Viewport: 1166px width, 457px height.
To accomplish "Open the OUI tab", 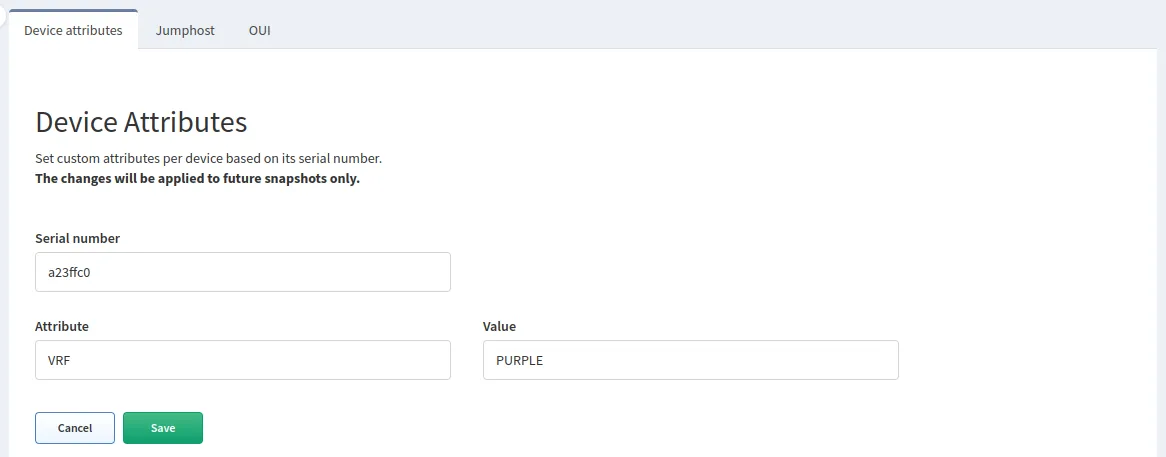I will 259,30.
